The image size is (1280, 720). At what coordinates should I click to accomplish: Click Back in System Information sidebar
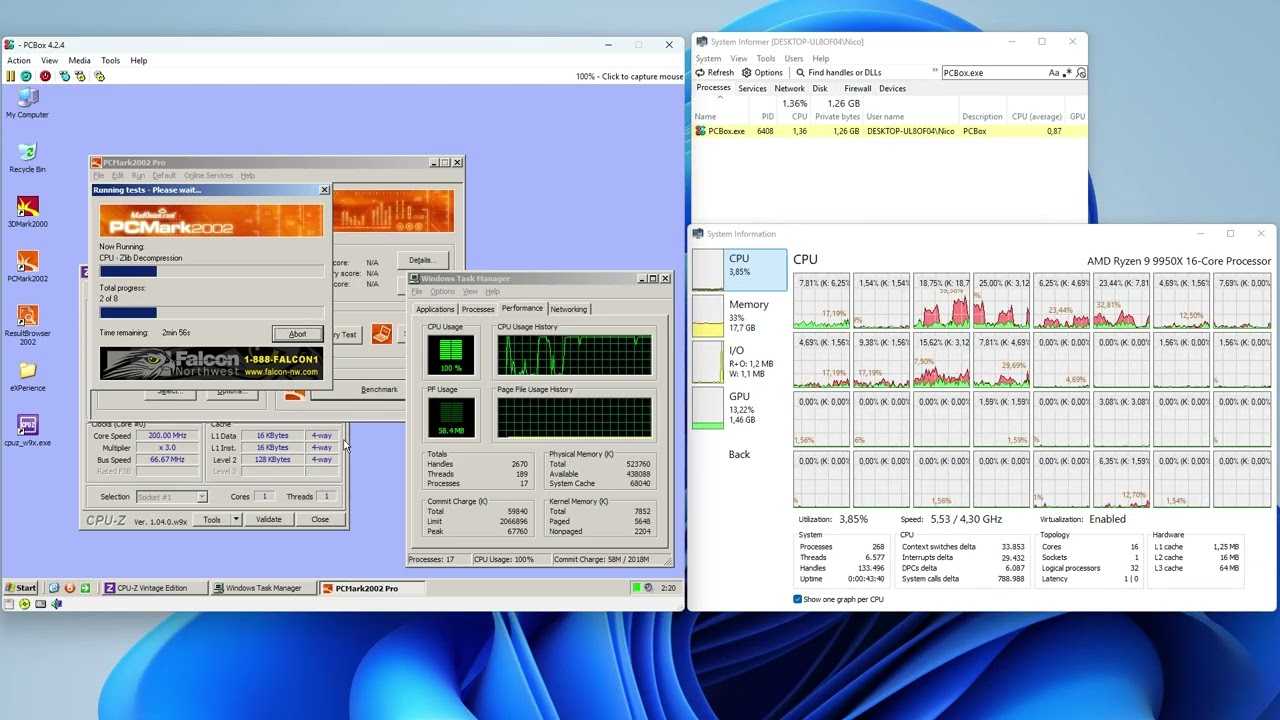point(739,454)
